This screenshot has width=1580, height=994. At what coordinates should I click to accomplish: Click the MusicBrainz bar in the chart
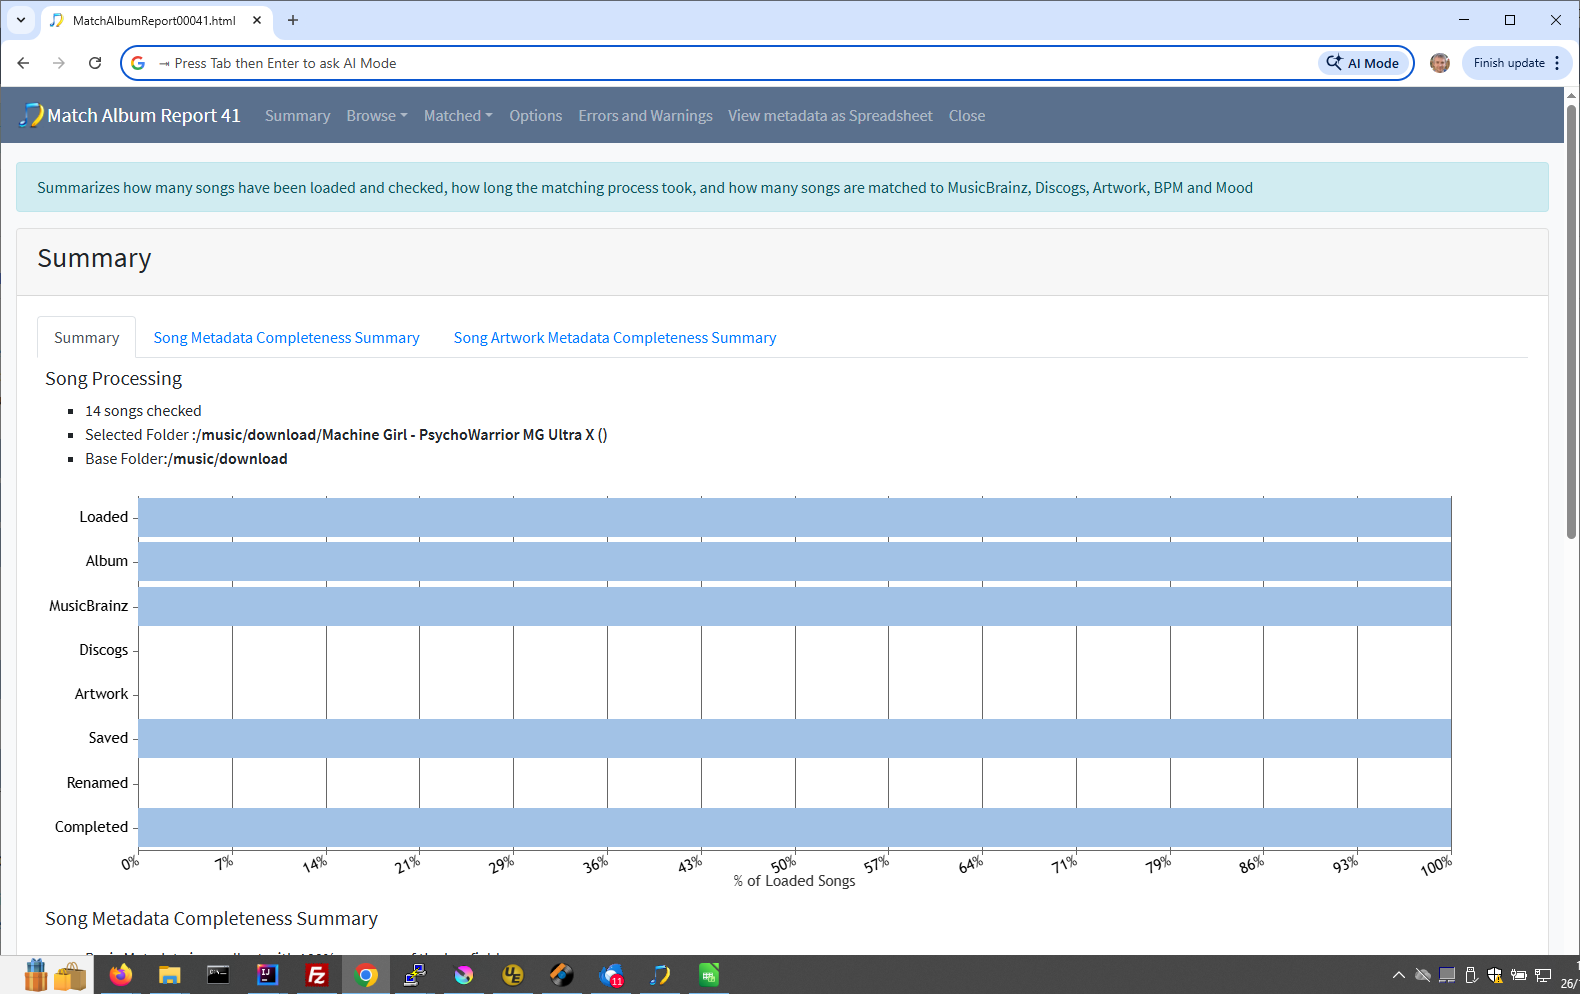tap(794, 606)
